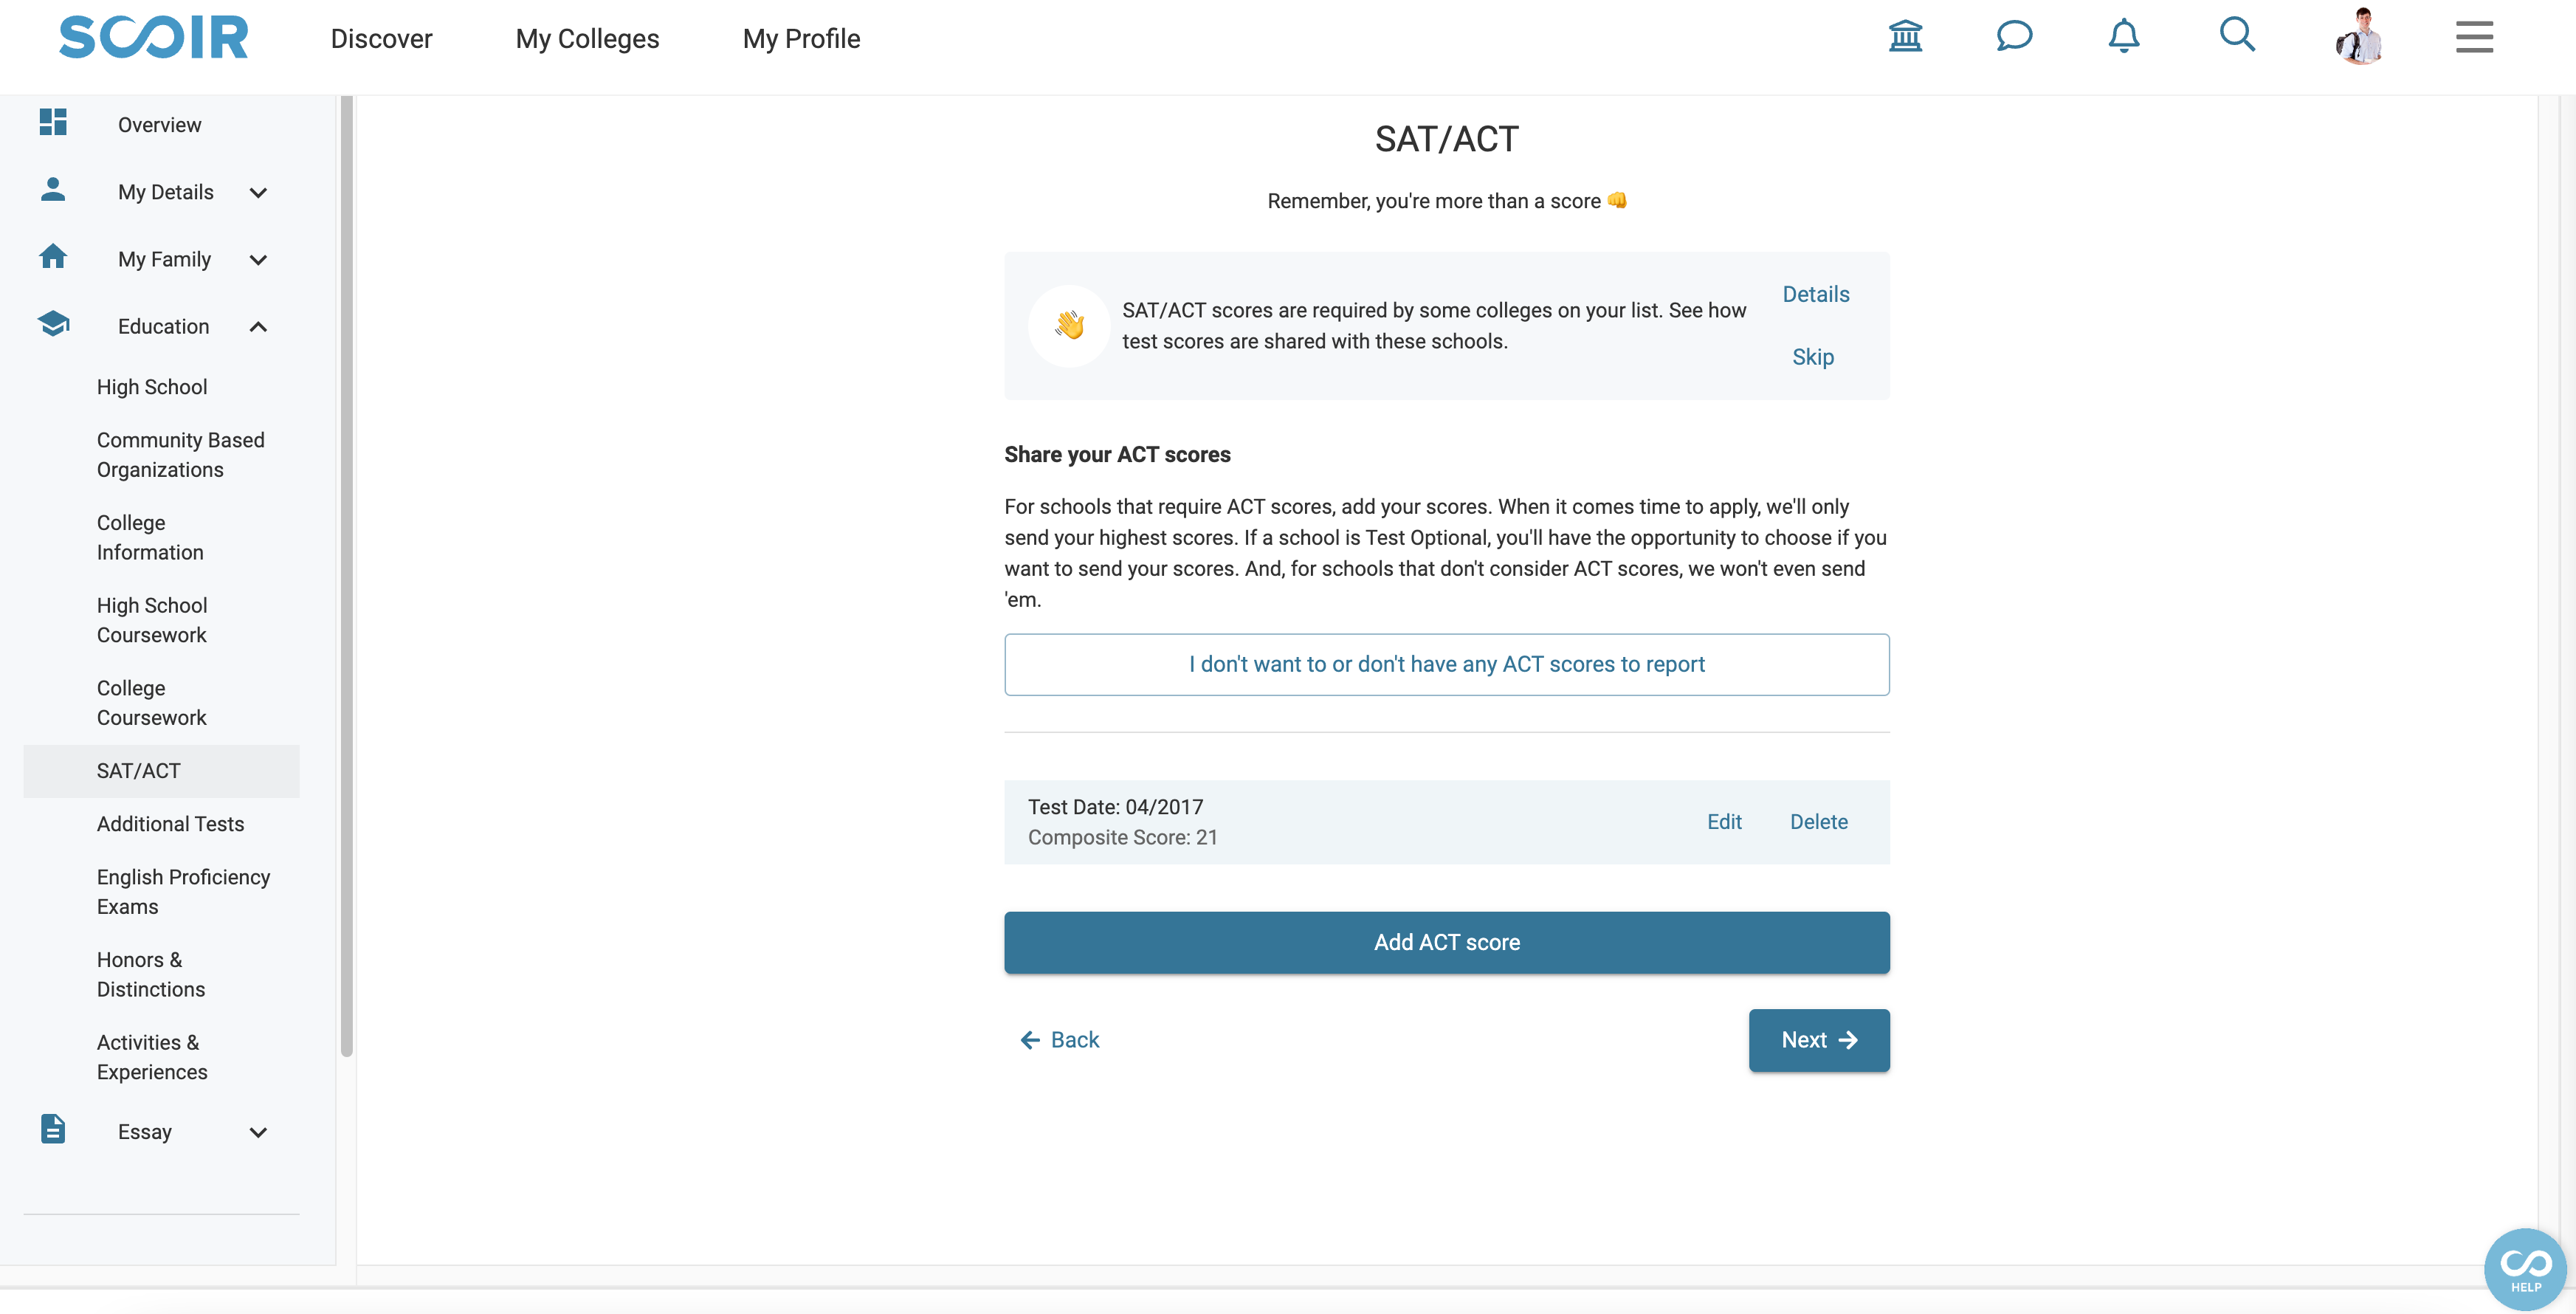Click the Details link in notice
2576x1314 pixels.
tap(1815, 294)
